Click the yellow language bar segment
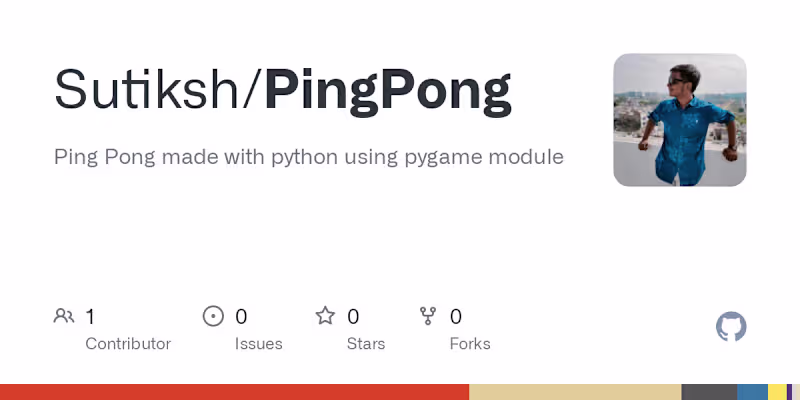The image size is (800, 400). (777, 392)
